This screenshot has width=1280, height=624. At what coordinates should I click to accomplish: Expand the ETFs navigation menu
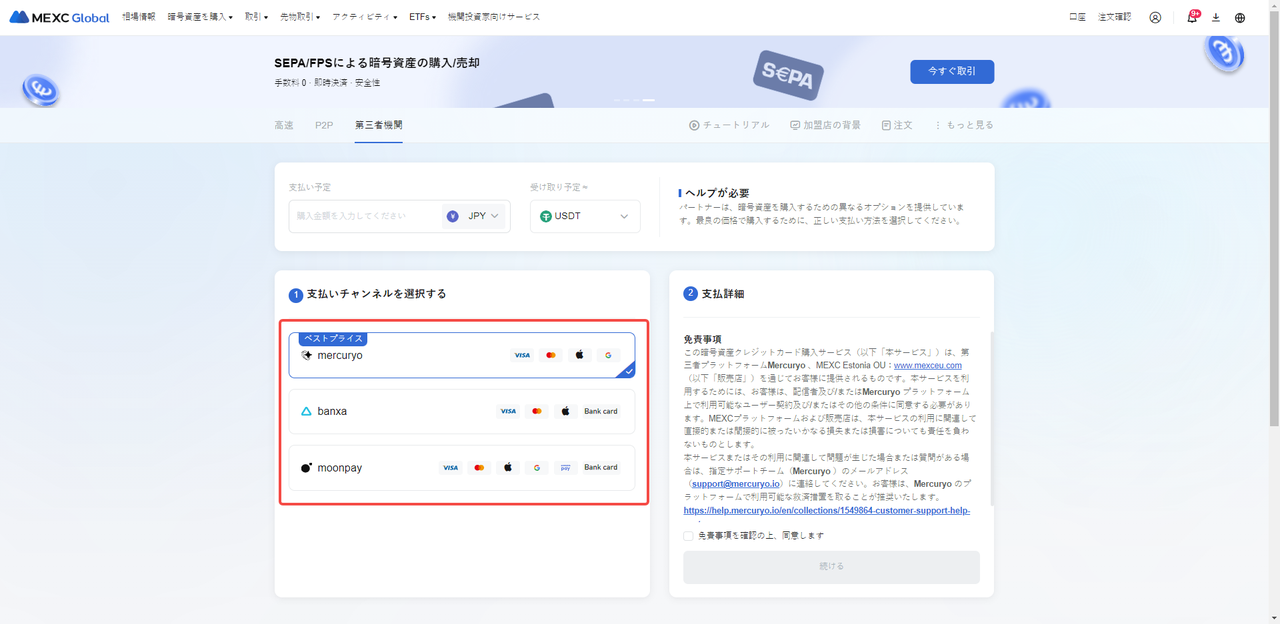[422, 17]
